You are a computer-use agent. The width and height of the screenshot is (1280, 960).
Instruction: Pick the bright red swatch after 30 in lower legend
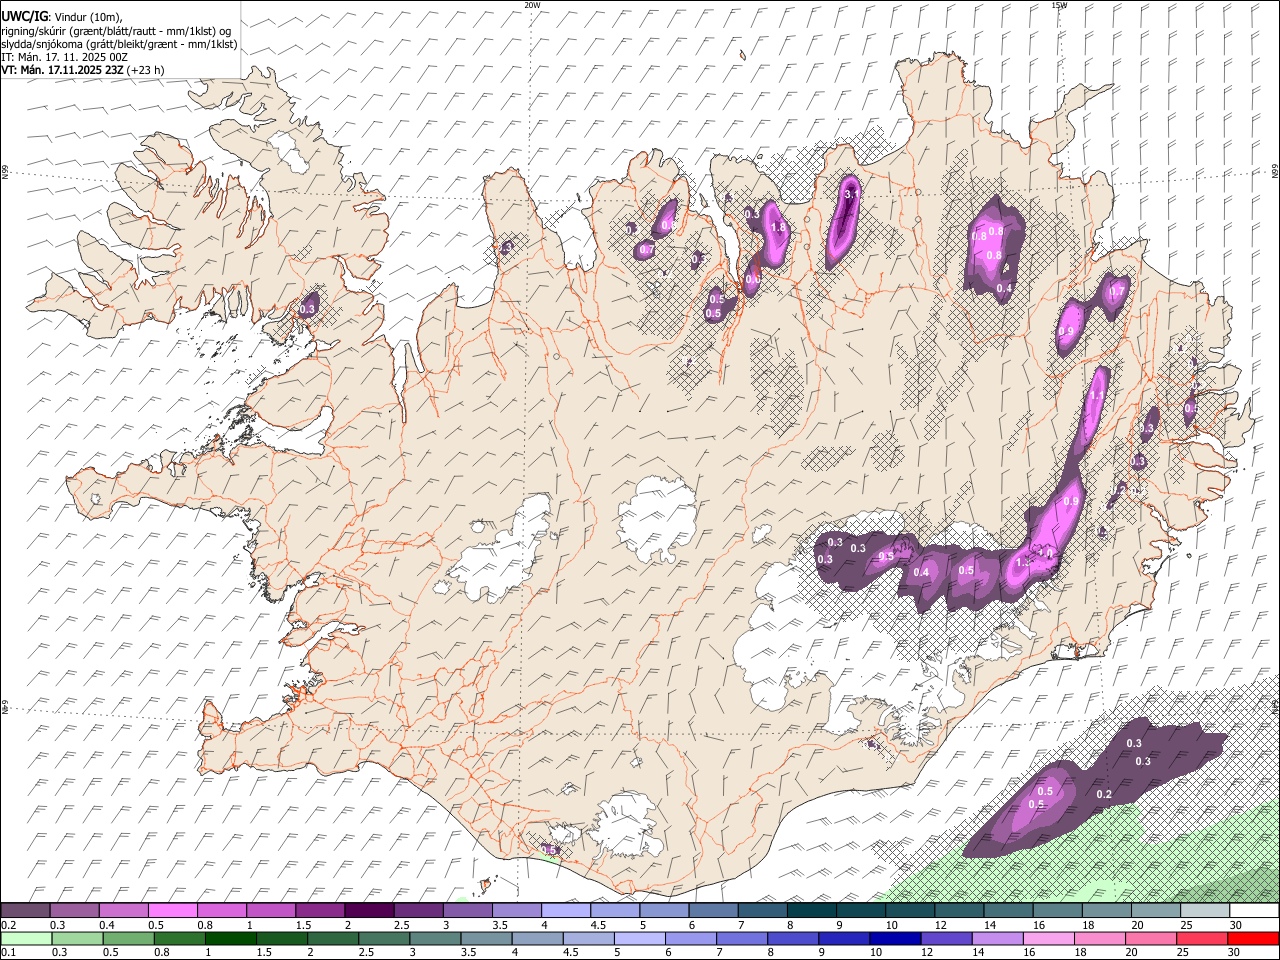(1252, 938)
